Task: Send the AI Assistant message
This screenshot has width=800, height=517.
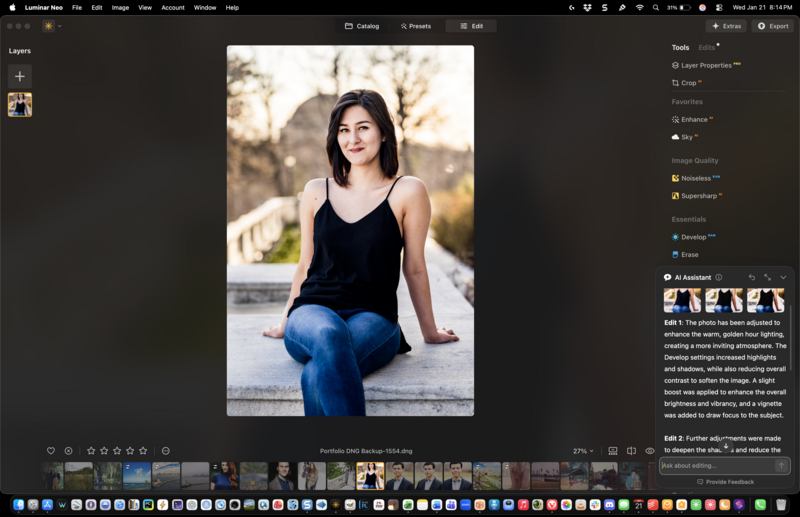Action: point(781,465)
